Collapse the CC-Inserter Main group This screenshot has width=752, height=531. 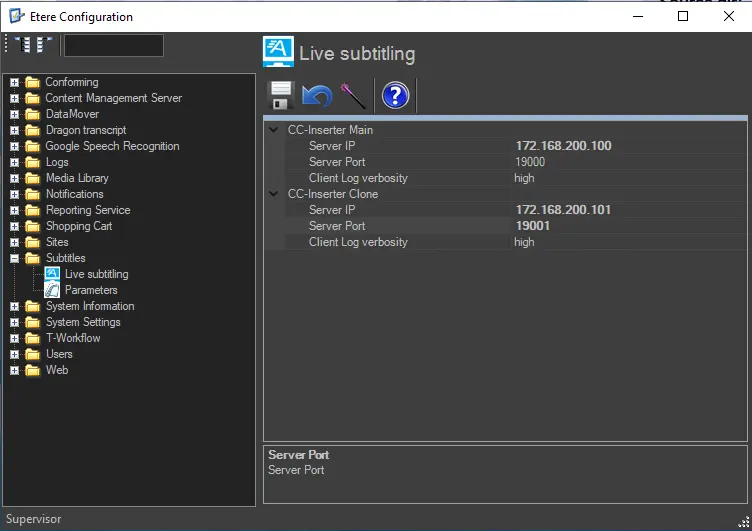pyautogui.click(x=275, y=130)
